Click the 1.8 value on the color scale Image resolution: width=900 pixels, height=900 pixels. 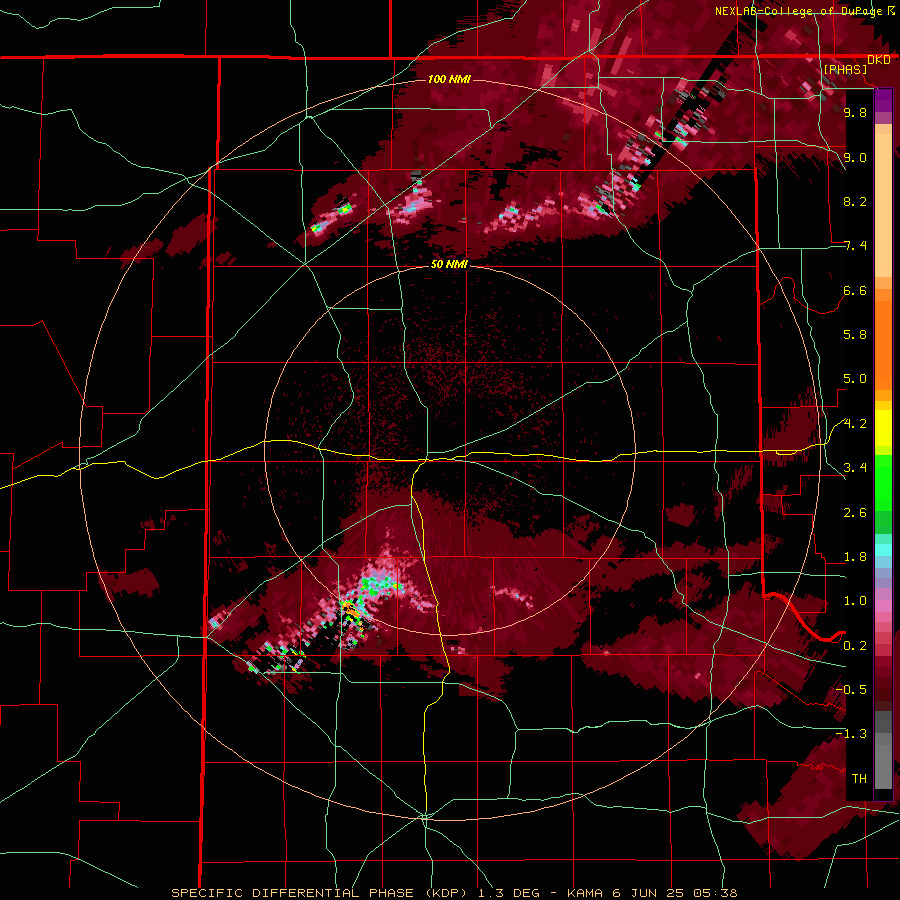coord(855,557)
